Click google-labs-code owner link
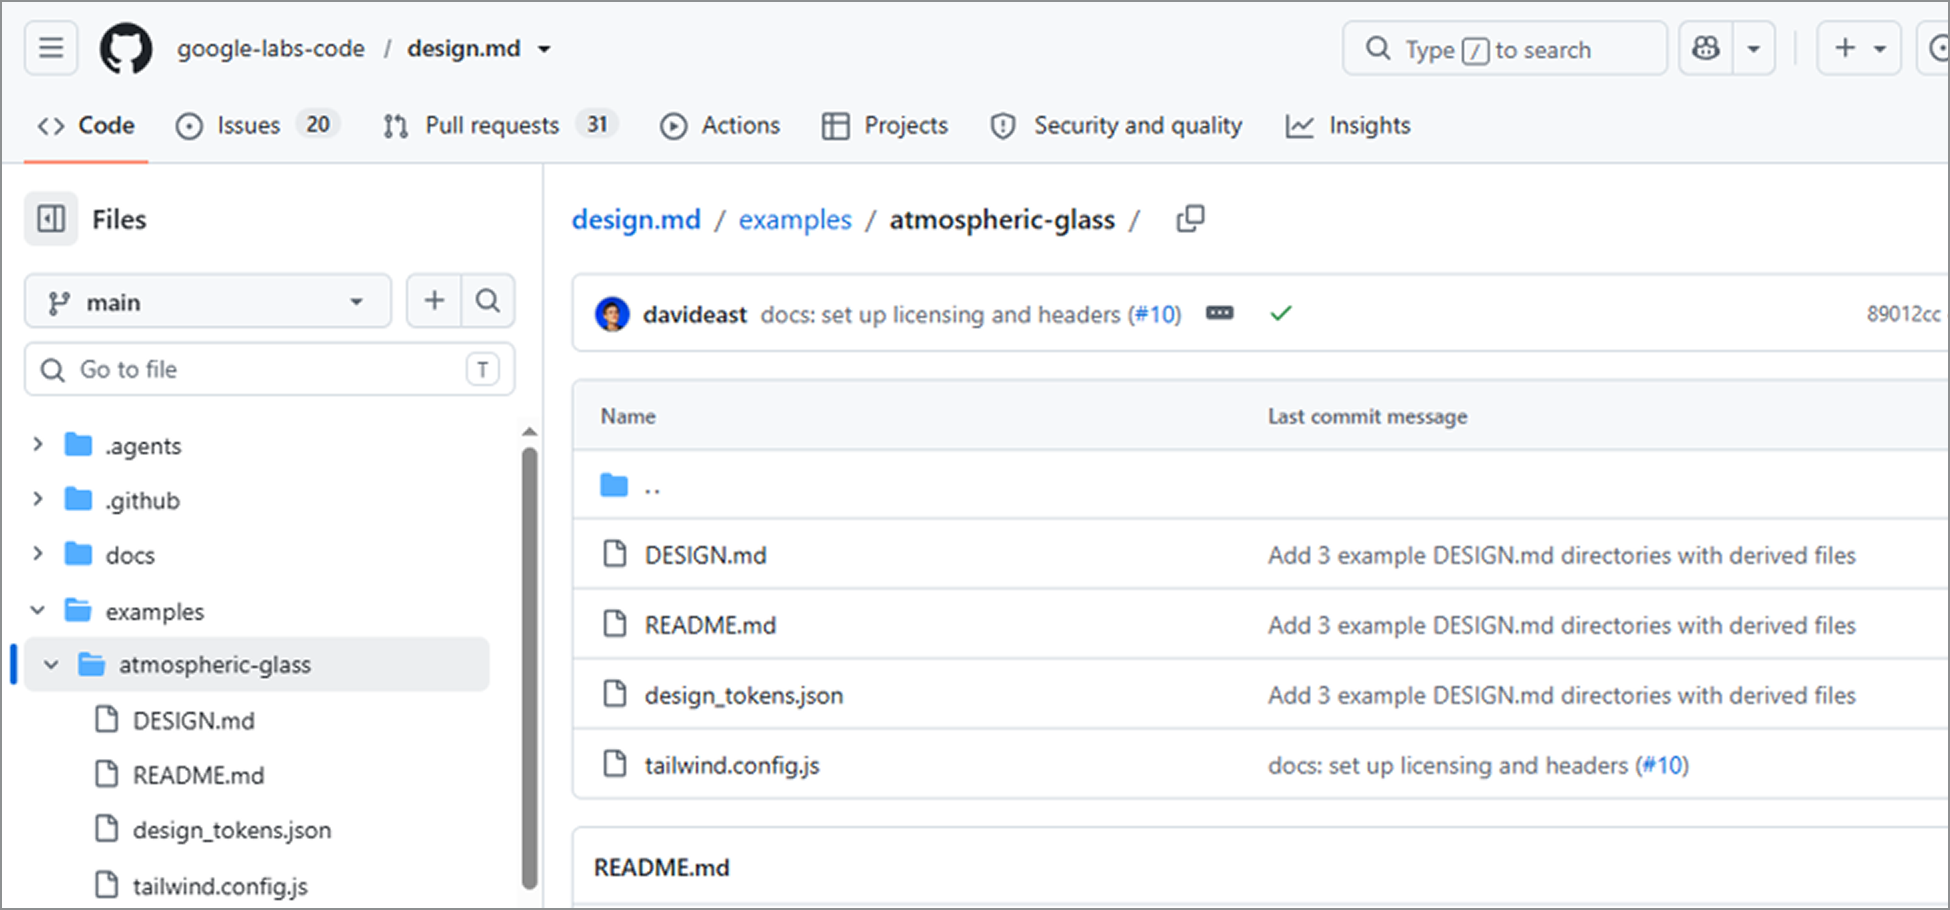 tap(271, 49)
